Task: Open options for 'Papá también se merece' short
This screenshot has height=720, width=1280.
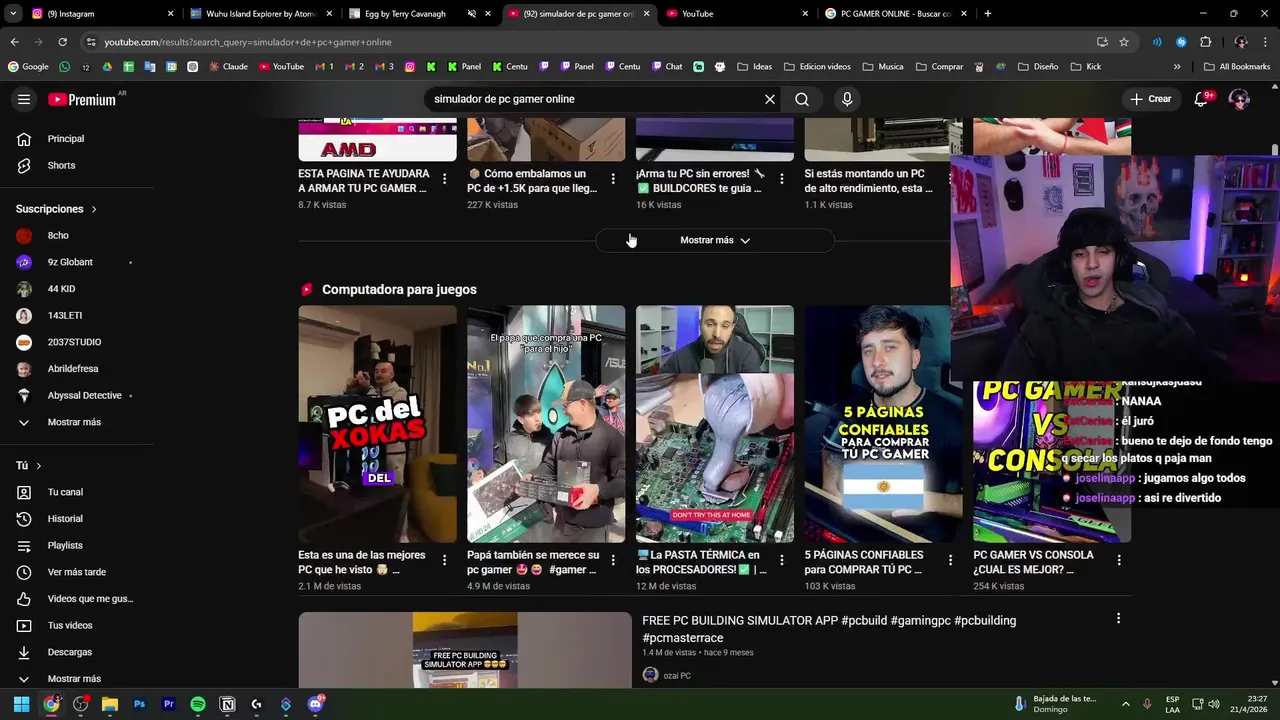Action: [613, 560]
